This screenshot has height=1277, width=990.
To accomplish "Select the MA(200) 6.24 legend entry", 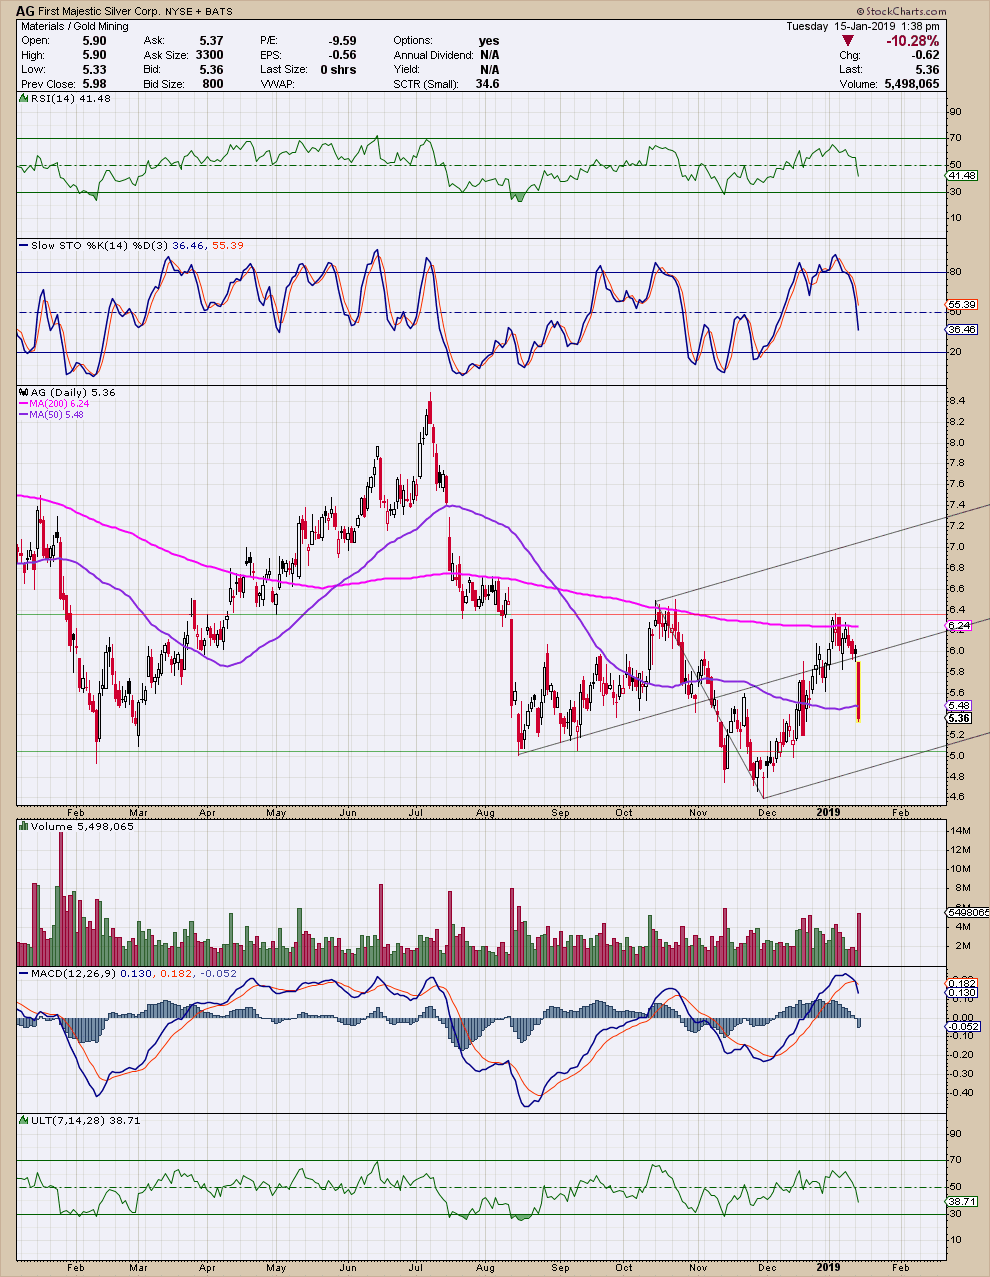I will coord(59,404).
